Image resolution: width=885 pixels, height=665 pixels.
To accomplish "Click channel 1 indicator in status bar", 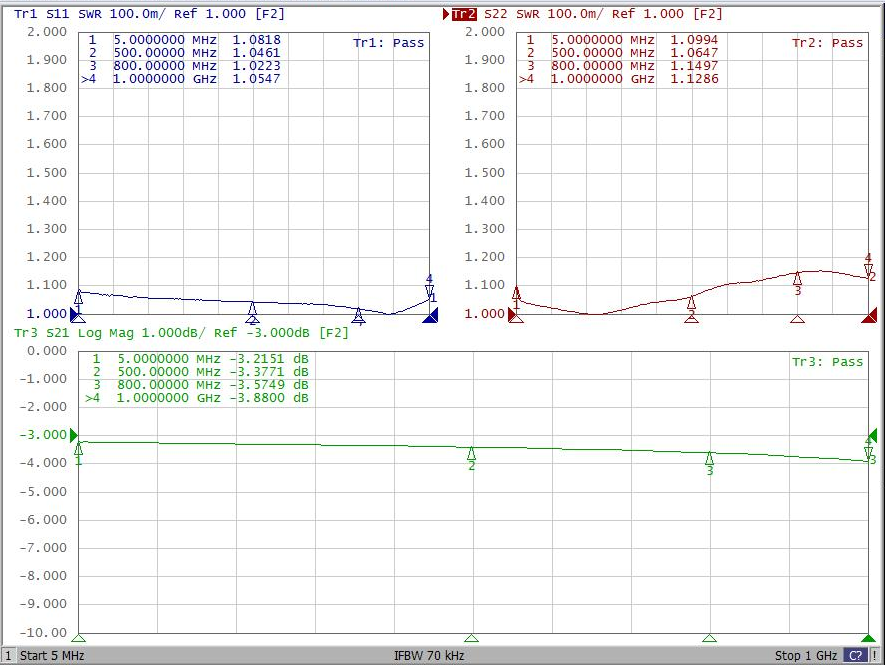I will 8,655.
